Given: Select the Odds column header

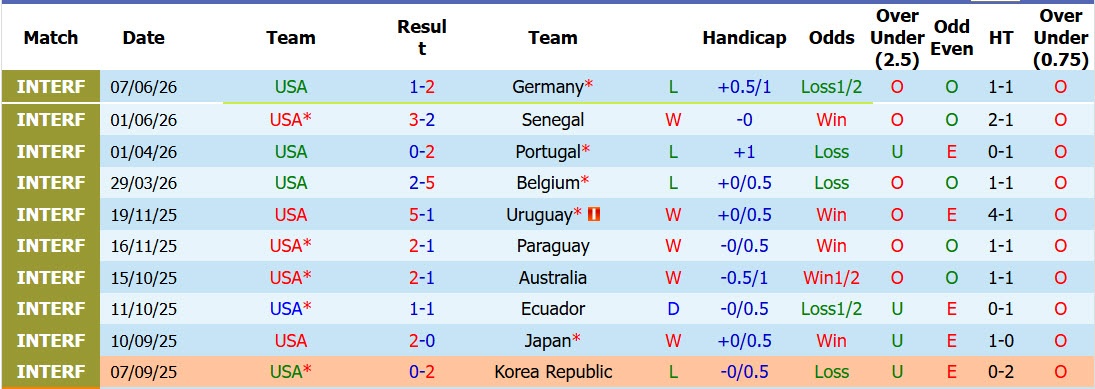Looking at the screenshot, I should tap(831, 38).
